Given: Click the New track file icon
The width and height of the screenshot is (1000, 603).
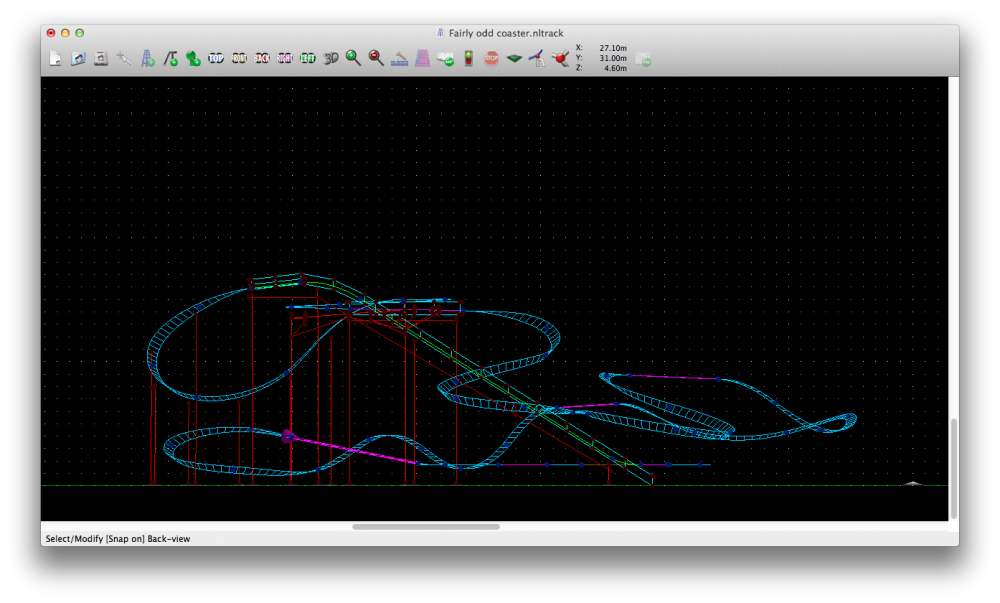Looking at the screenshot, I should pos(56,59).
